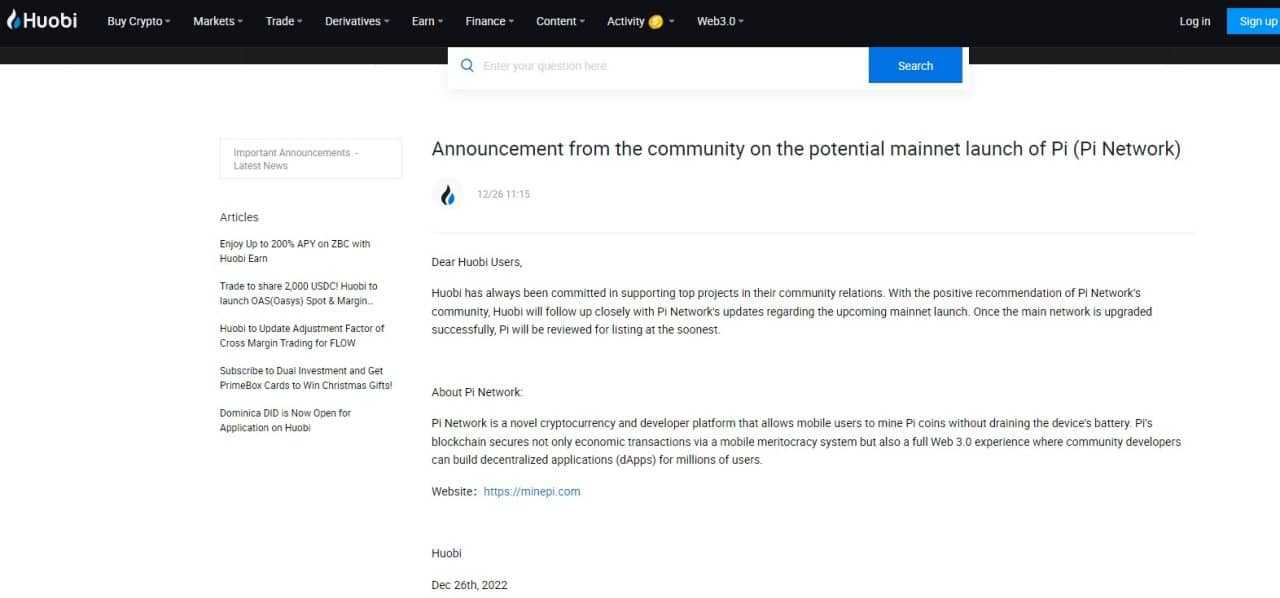
Task: Open the Buy Crypto dropdown
Action: [139, 21]
